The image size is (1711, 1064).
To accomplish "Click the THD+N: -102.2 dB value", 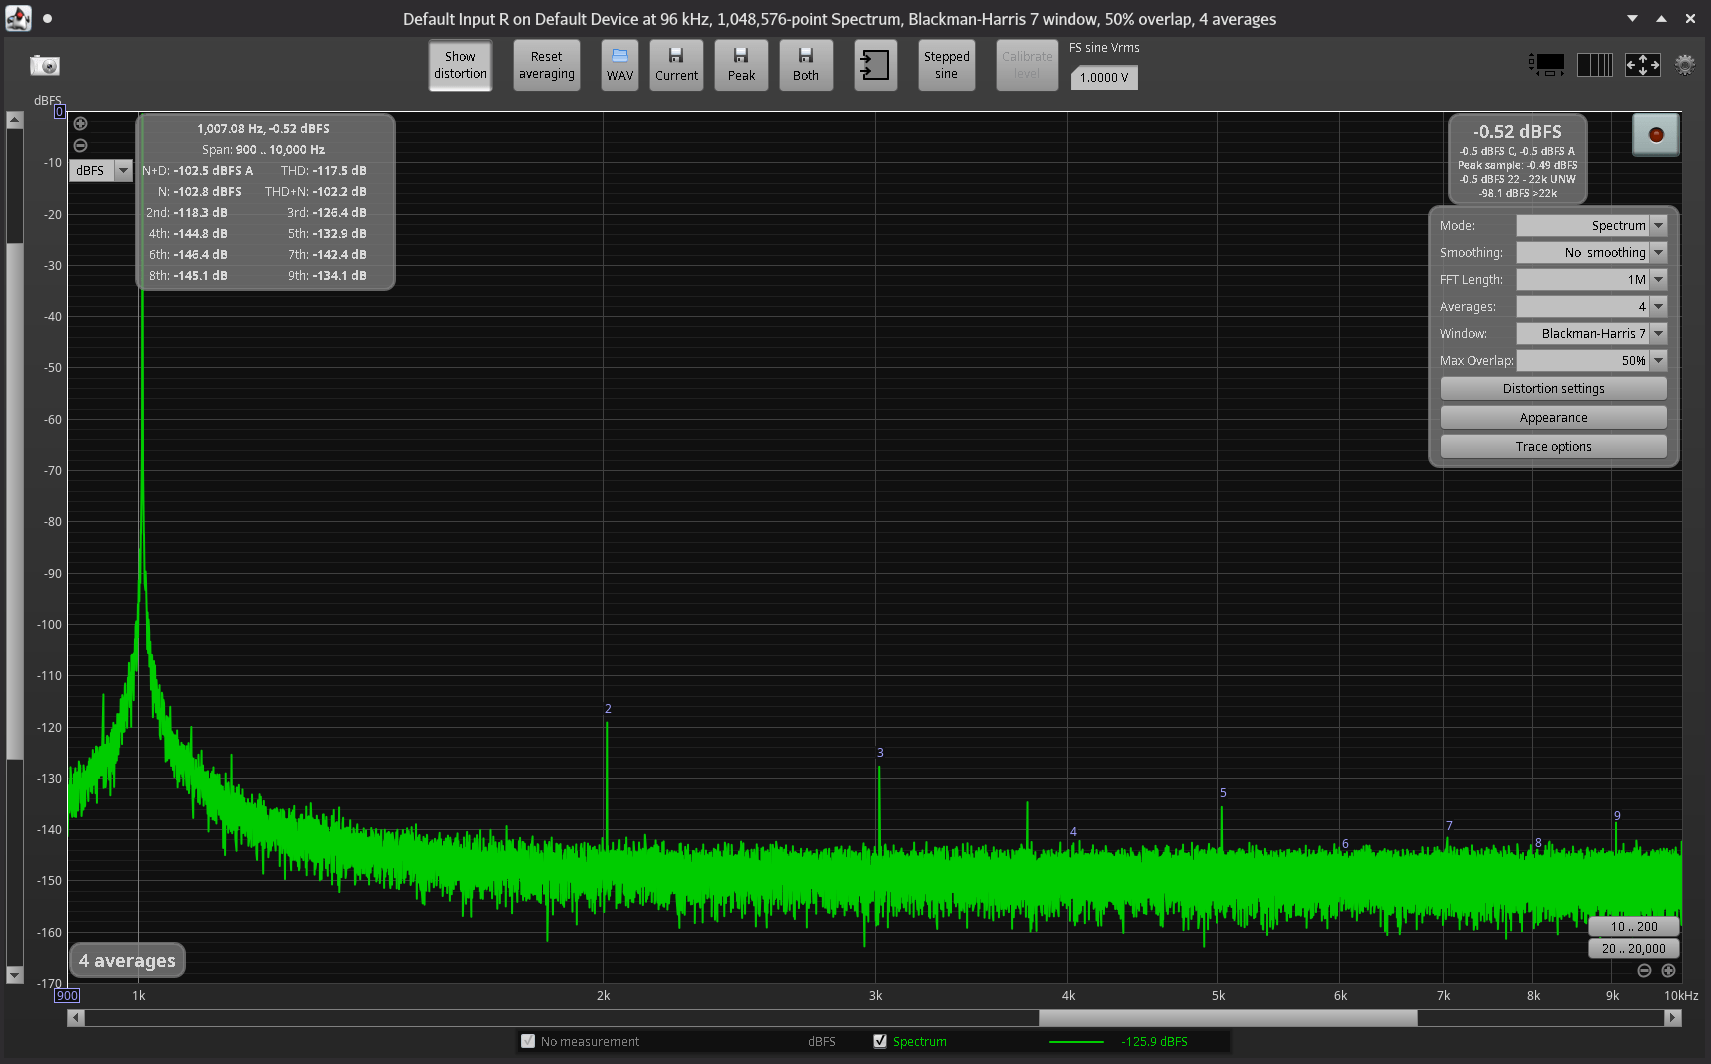I will (x=315, y=191).
